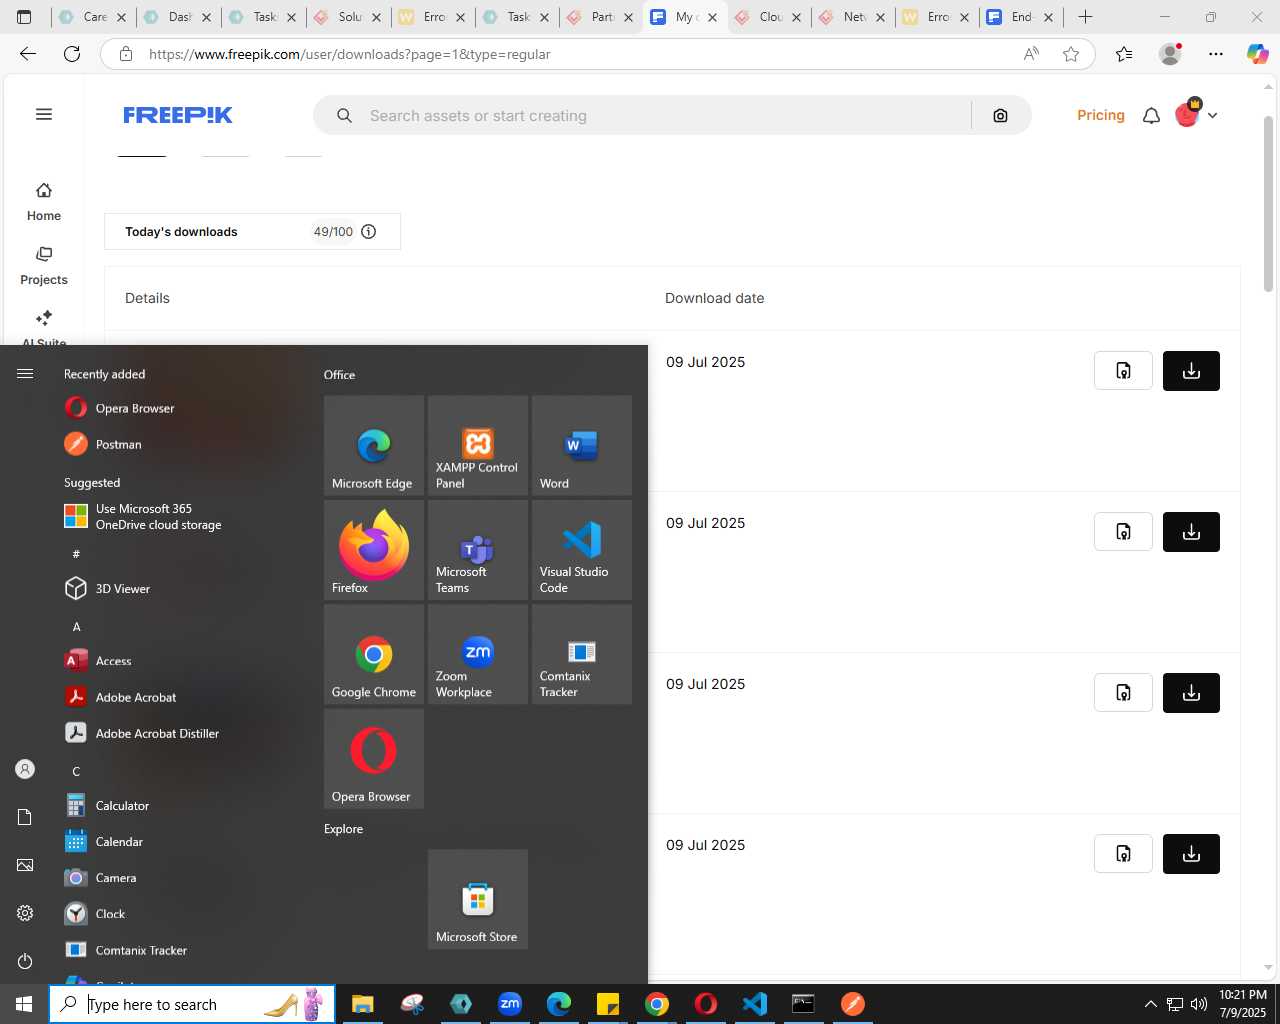
Task: Open the Opera Browser tile
Action: [374, 759]
